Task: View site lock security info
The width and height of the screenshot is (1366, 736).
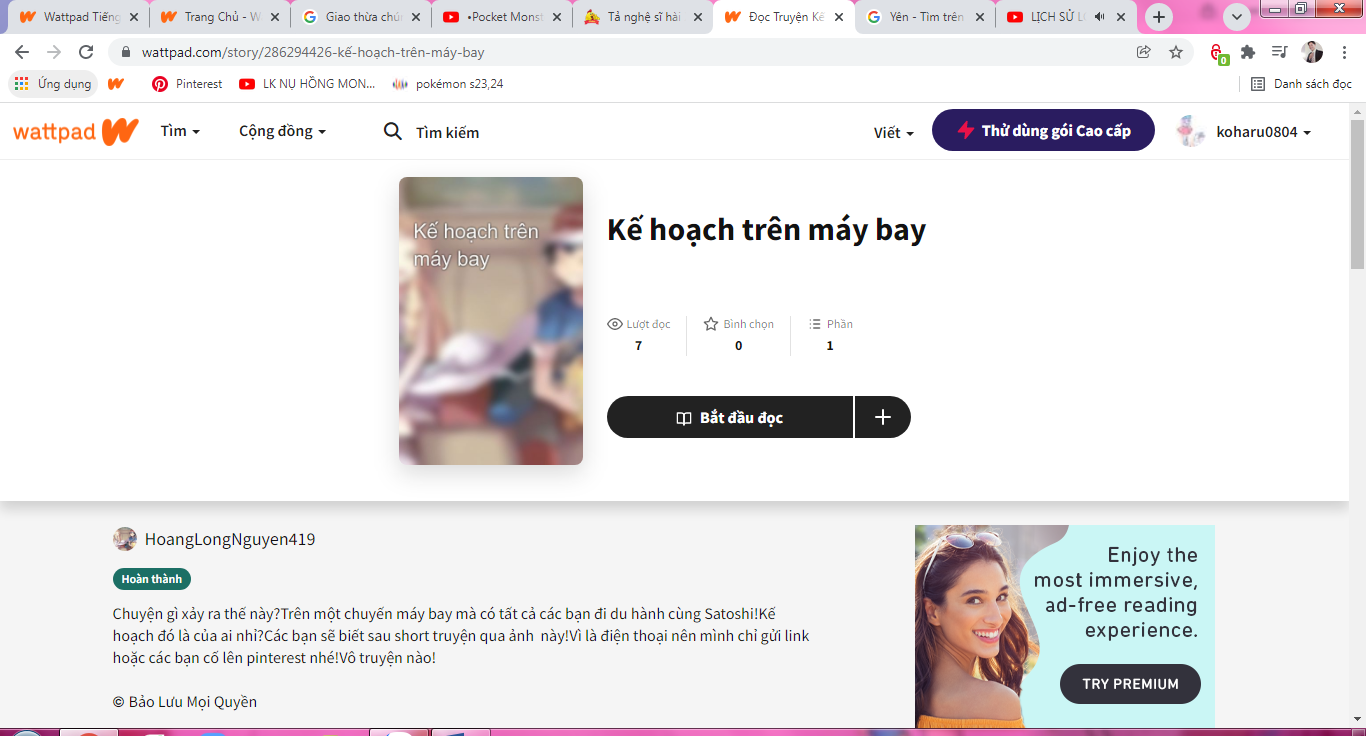Action: (126, 52)
